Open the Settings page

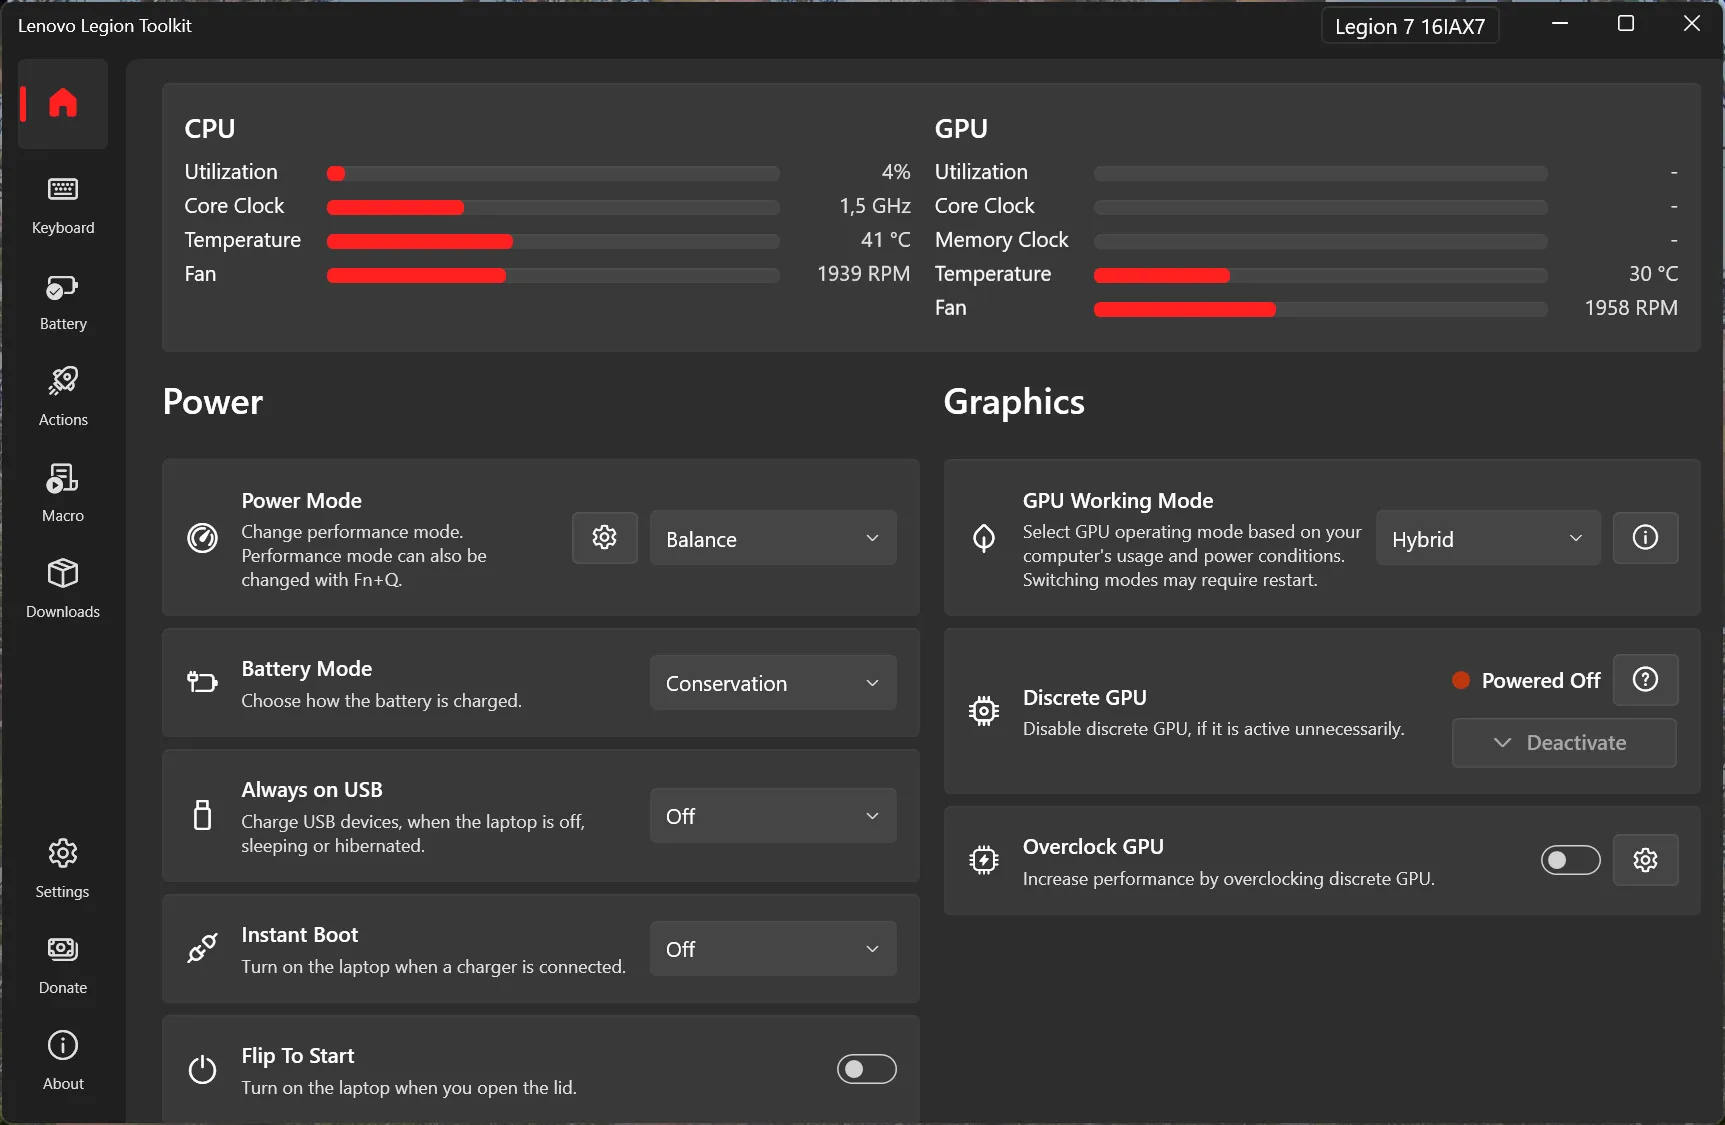point(62,866)
